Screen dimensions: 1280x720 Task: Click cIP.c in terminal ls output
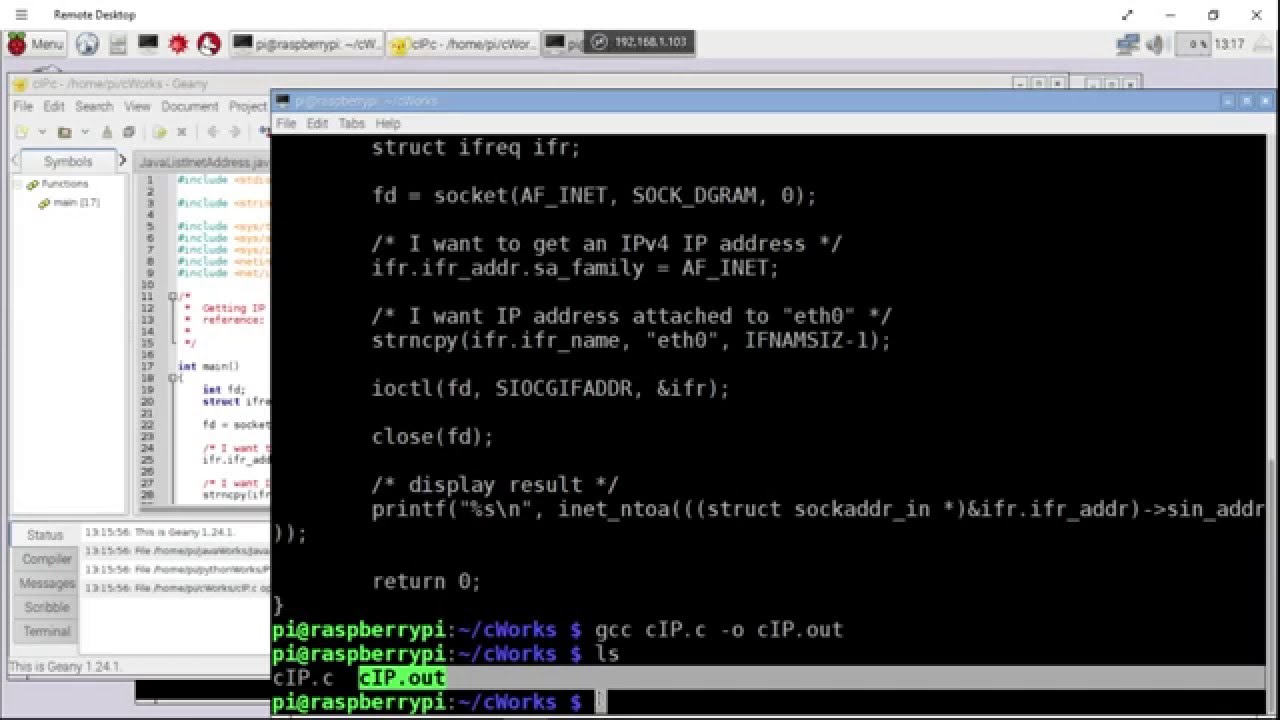pyautogui.click(x=303, y=678)
